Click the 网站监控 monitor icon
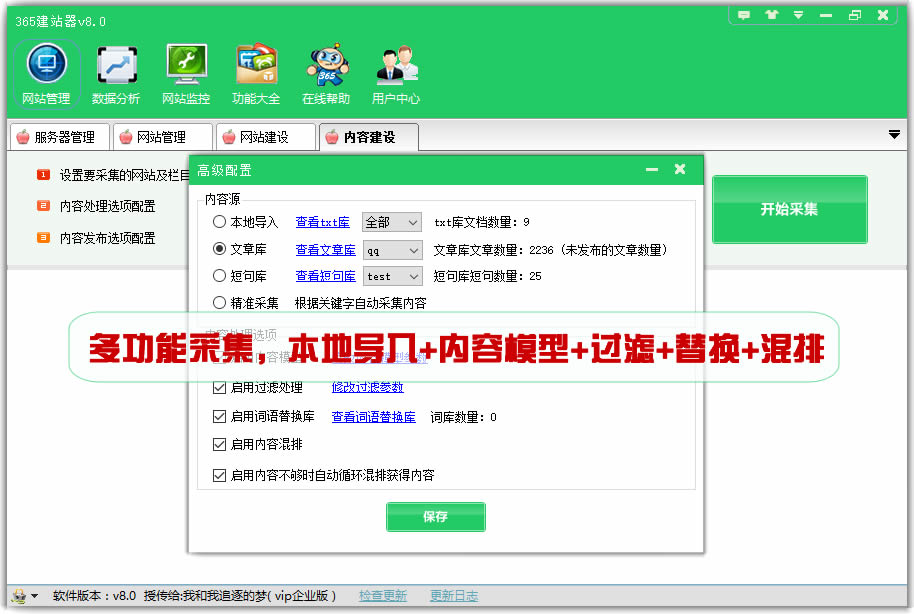The height and width of the screenshot is (614, 914). pyautogui.click(x=186, y=66)
